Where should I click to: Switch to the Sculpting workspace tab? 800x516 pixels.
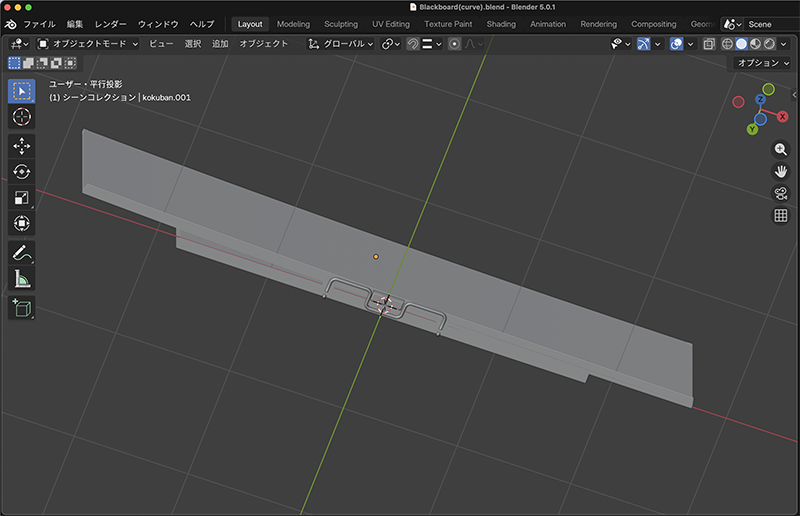pyautogui.click(x=341, y=24)
